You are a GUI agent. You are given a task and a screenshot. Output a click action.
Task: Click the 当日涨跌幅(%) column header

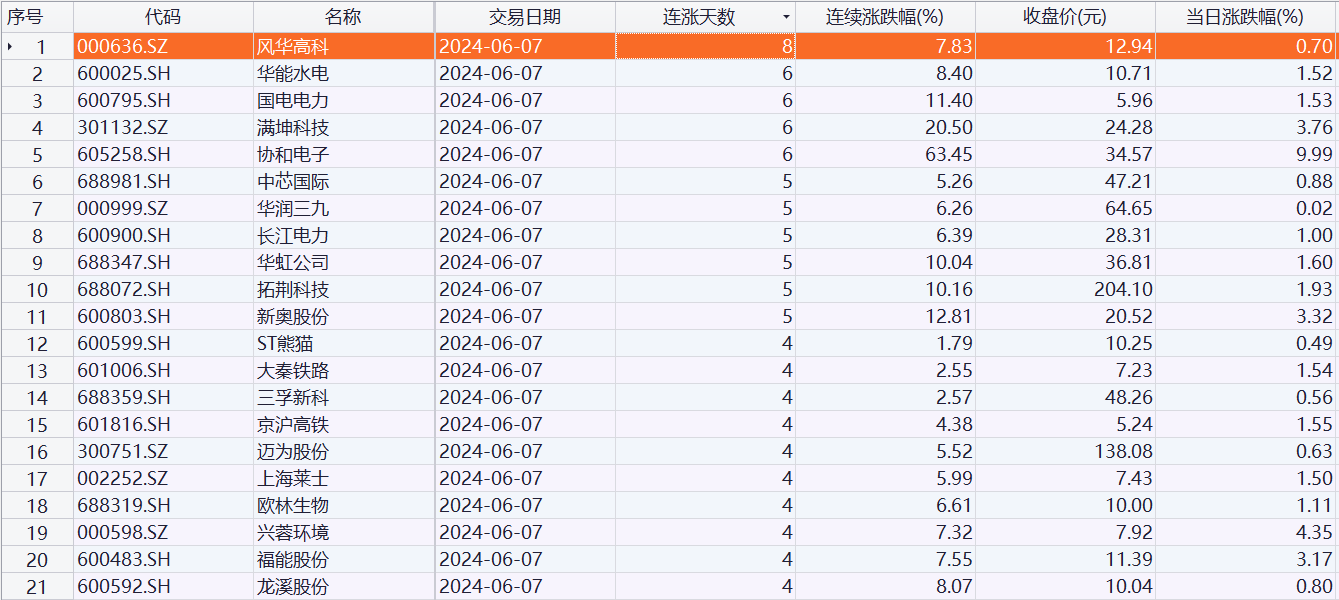pyautogui.click(x=1245, y=17)
